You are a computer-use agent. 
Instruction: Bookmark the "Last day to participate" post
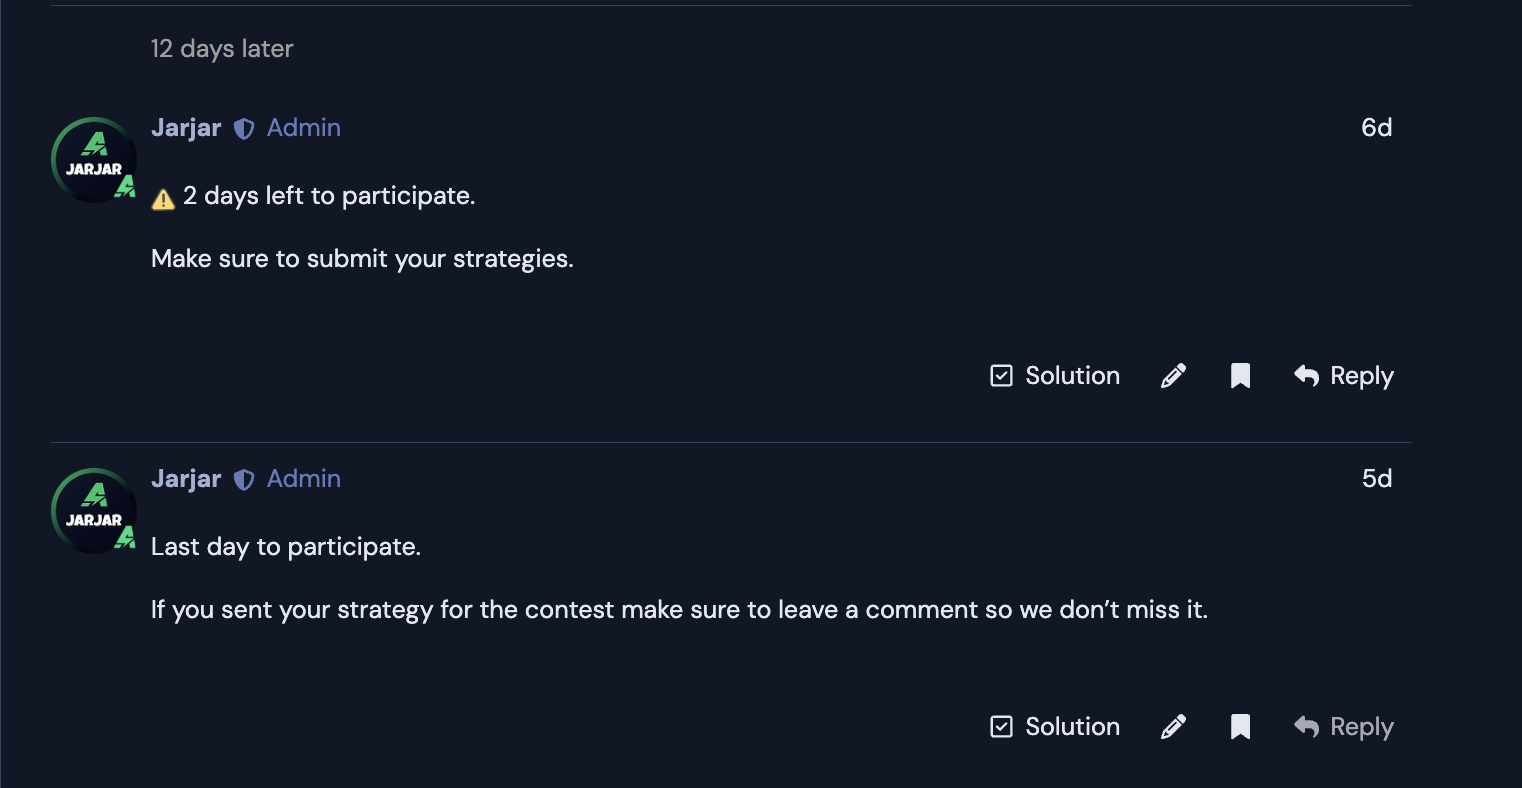(1240, 727)
